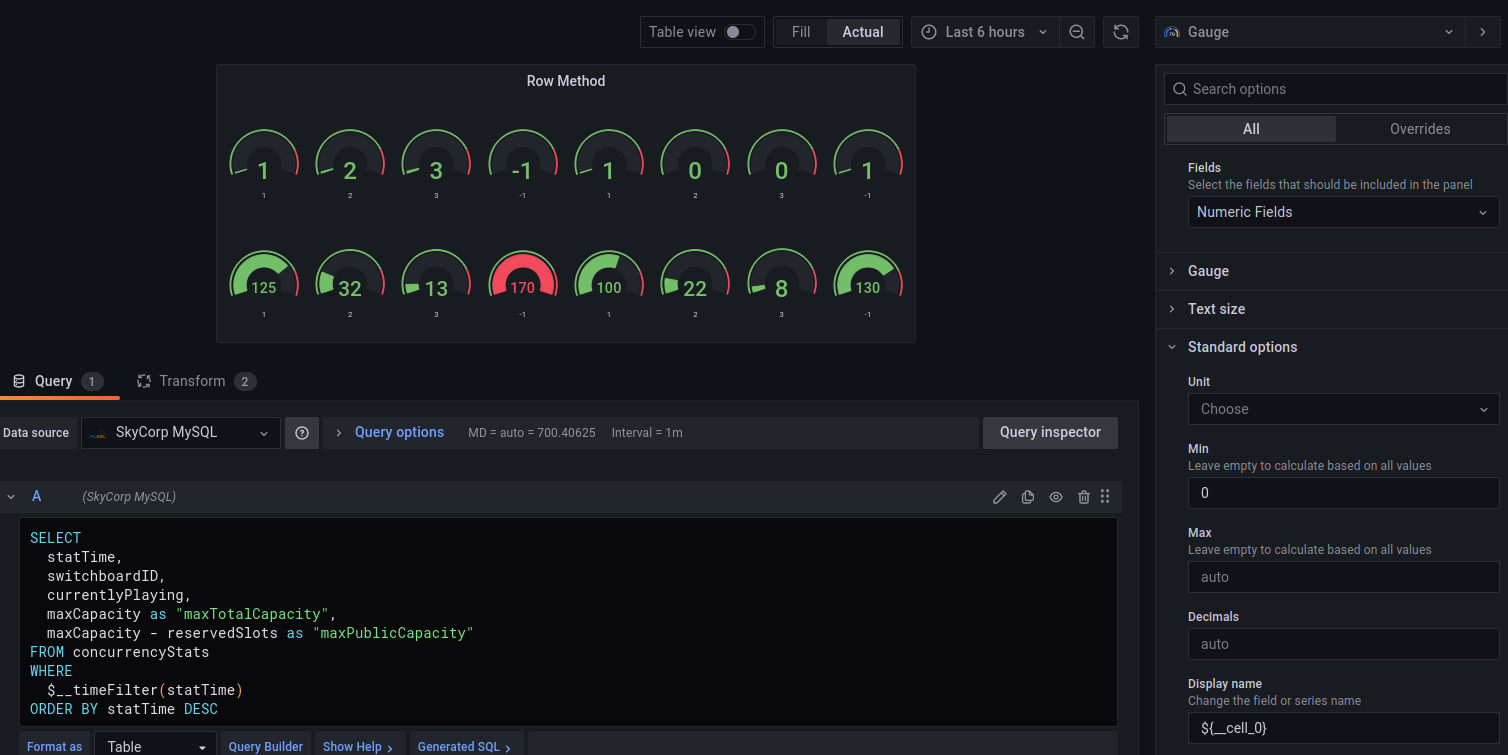Click the SkyCorp MySQL data source logo
Viewport: 1508px width, 755px height.
(x=98, y=433)
